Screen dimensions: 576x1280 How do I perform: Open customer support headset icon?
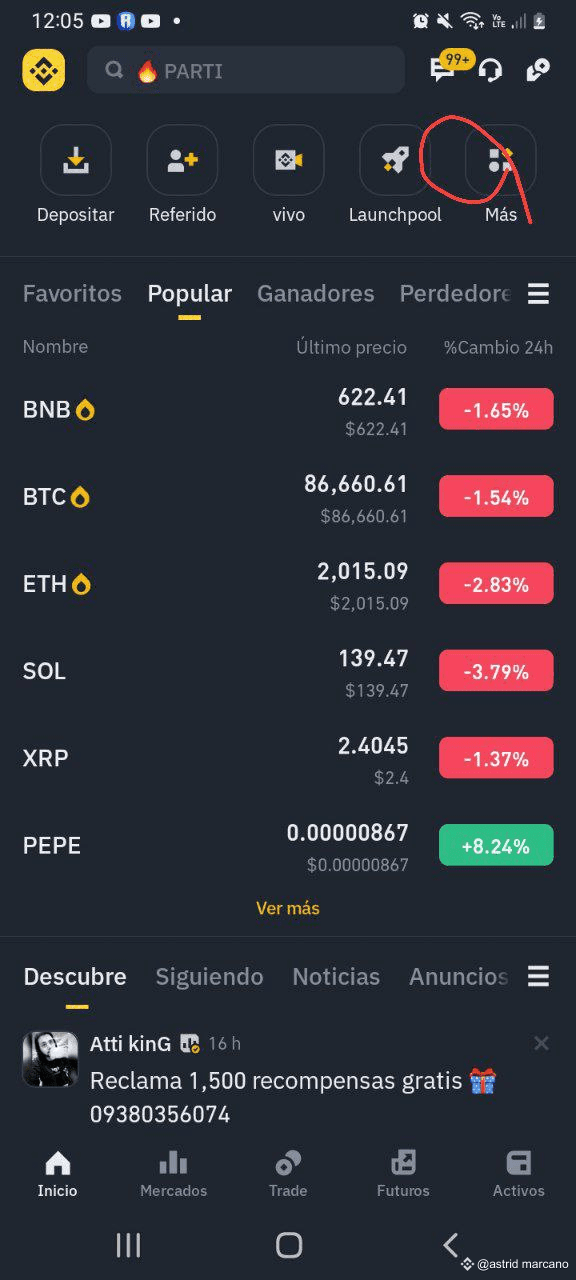(490, 70)
